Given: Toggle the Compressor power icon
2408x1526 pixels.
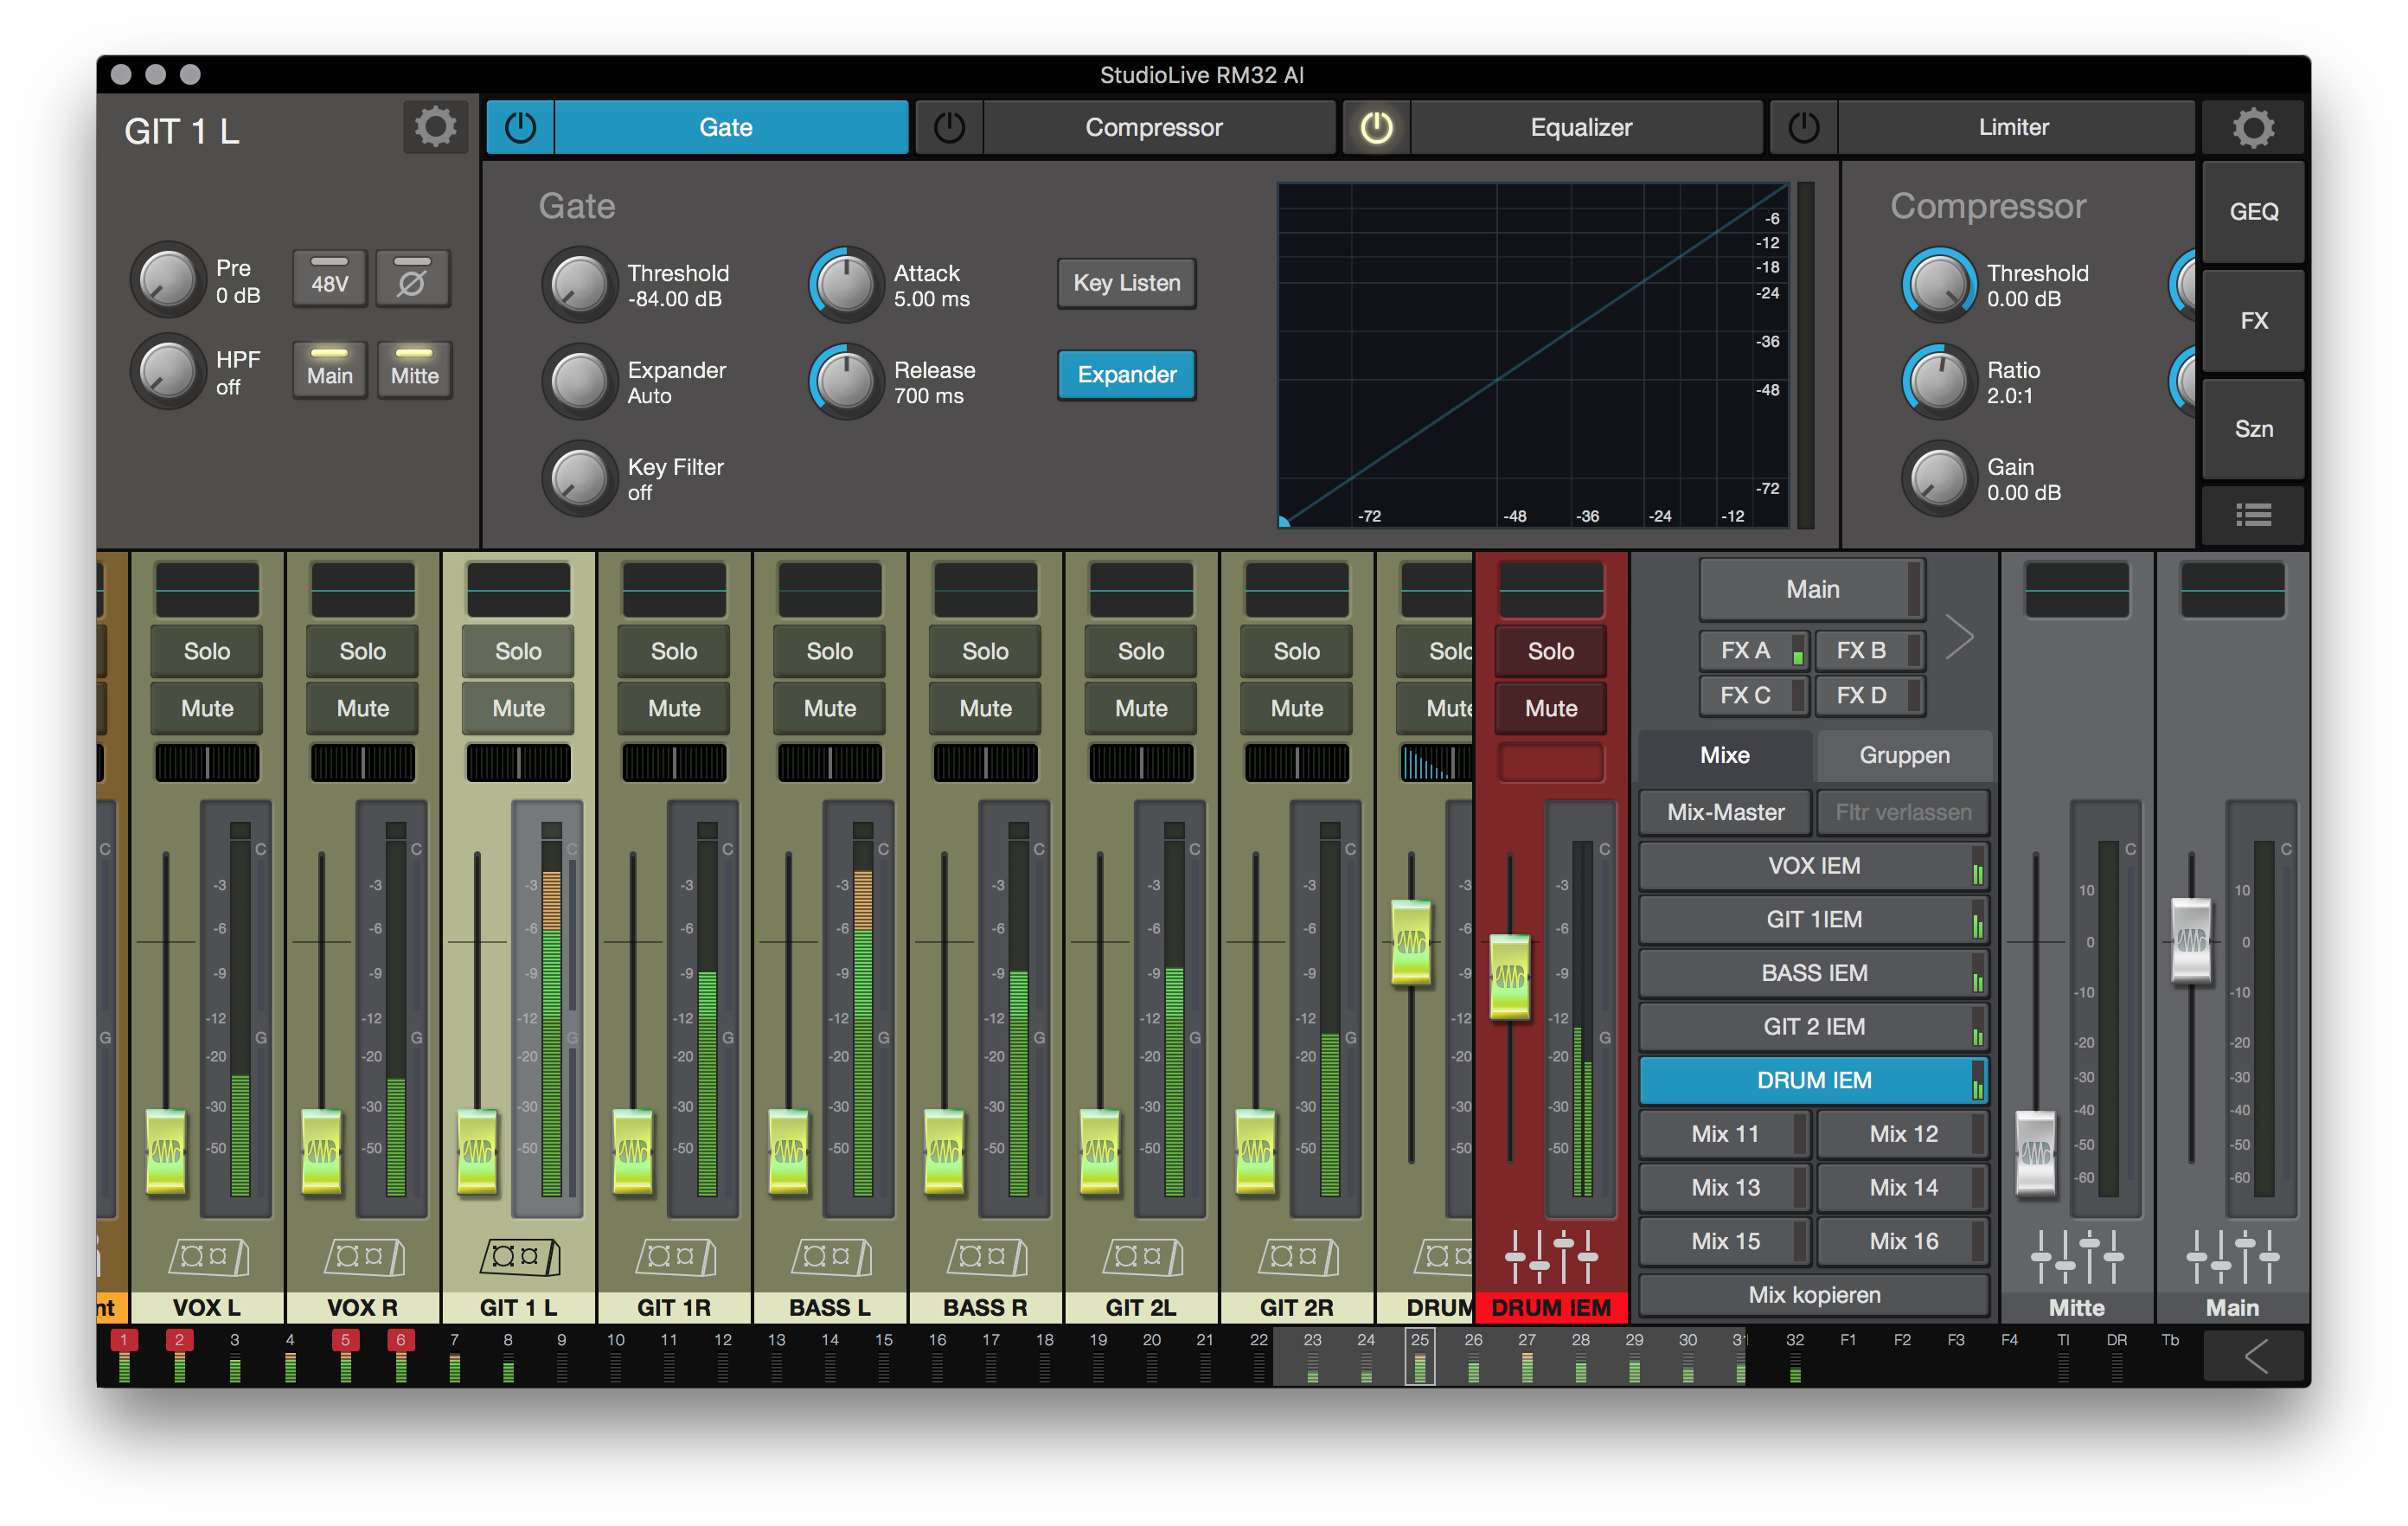Looking at the screenshot, I should point(948,127).
